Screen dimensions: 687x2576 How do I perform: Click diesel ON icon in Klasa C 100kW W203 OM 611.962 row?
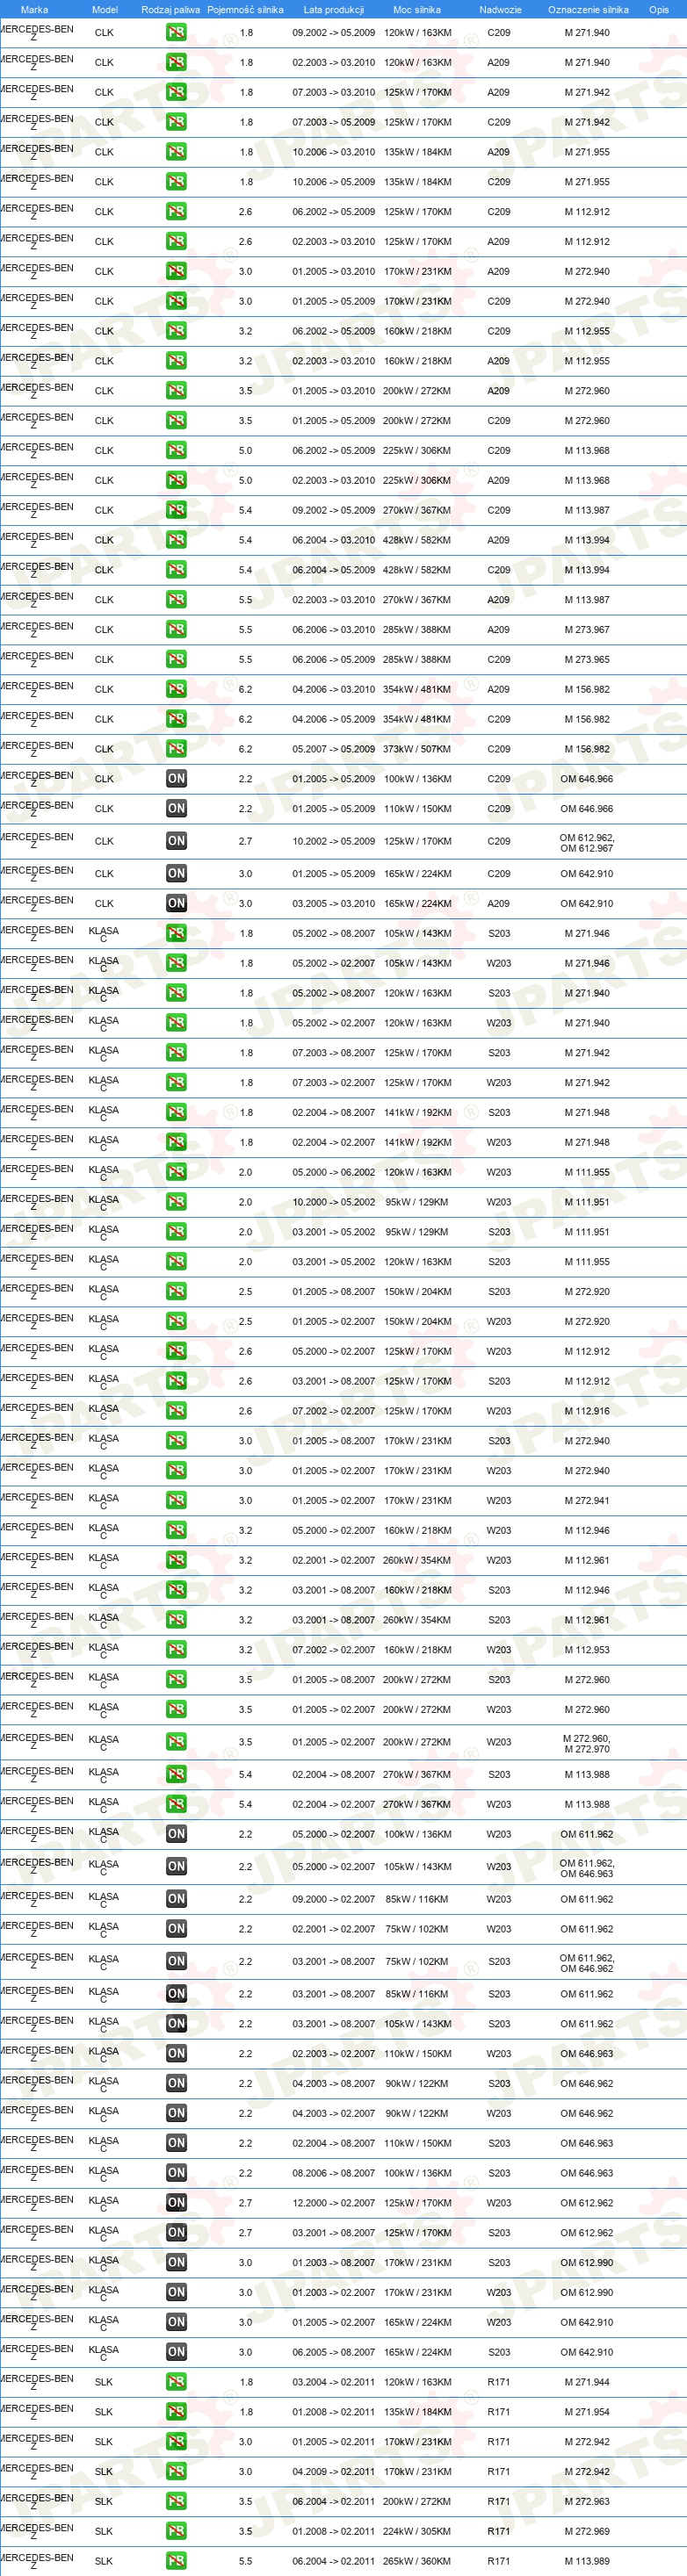tap(176, 1835)
